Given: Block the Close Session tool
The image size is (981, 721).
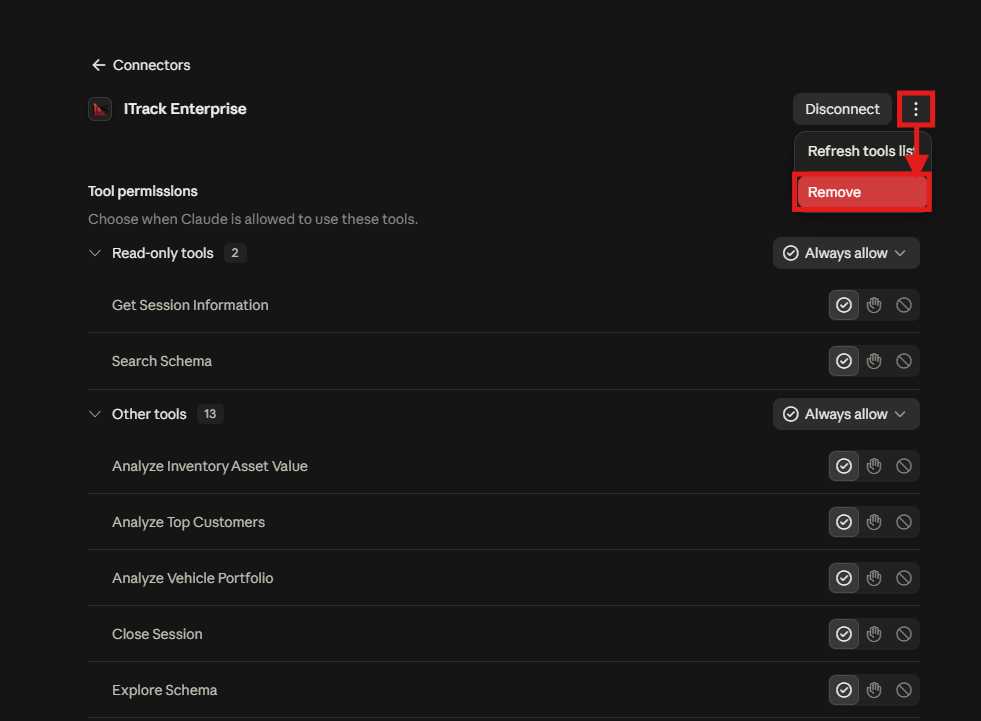Looking at the screenshot, I should 904,634.
